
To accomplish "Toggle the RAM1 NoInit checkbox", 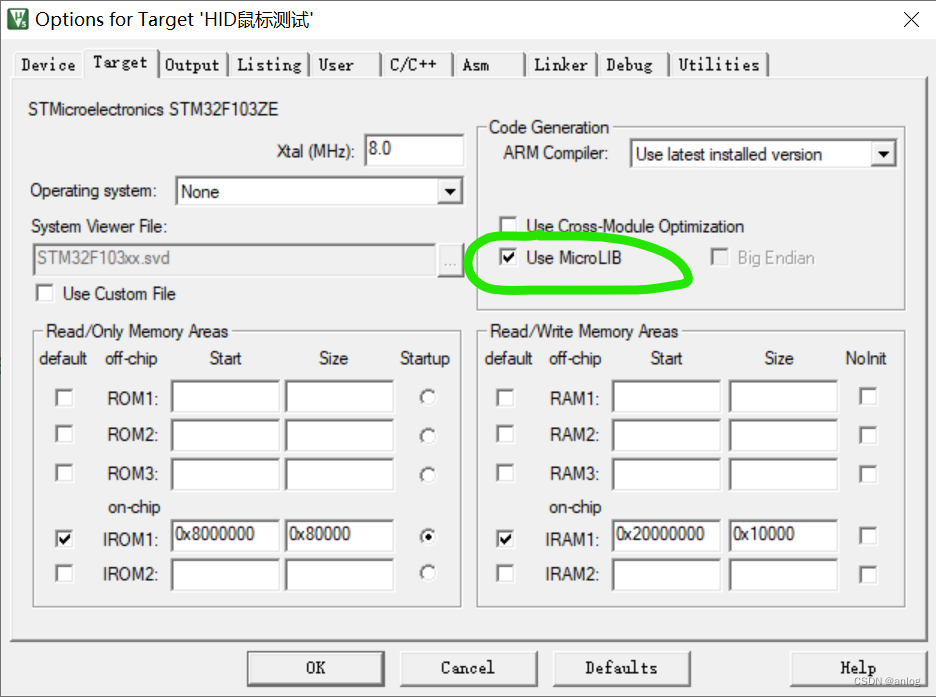I will (x=868, y=396).
